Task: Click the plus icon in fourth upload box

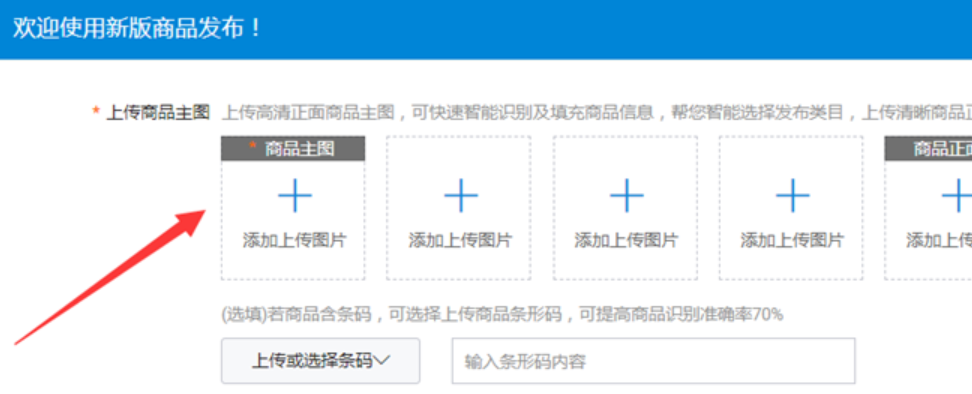Action: tap(792, 196)
